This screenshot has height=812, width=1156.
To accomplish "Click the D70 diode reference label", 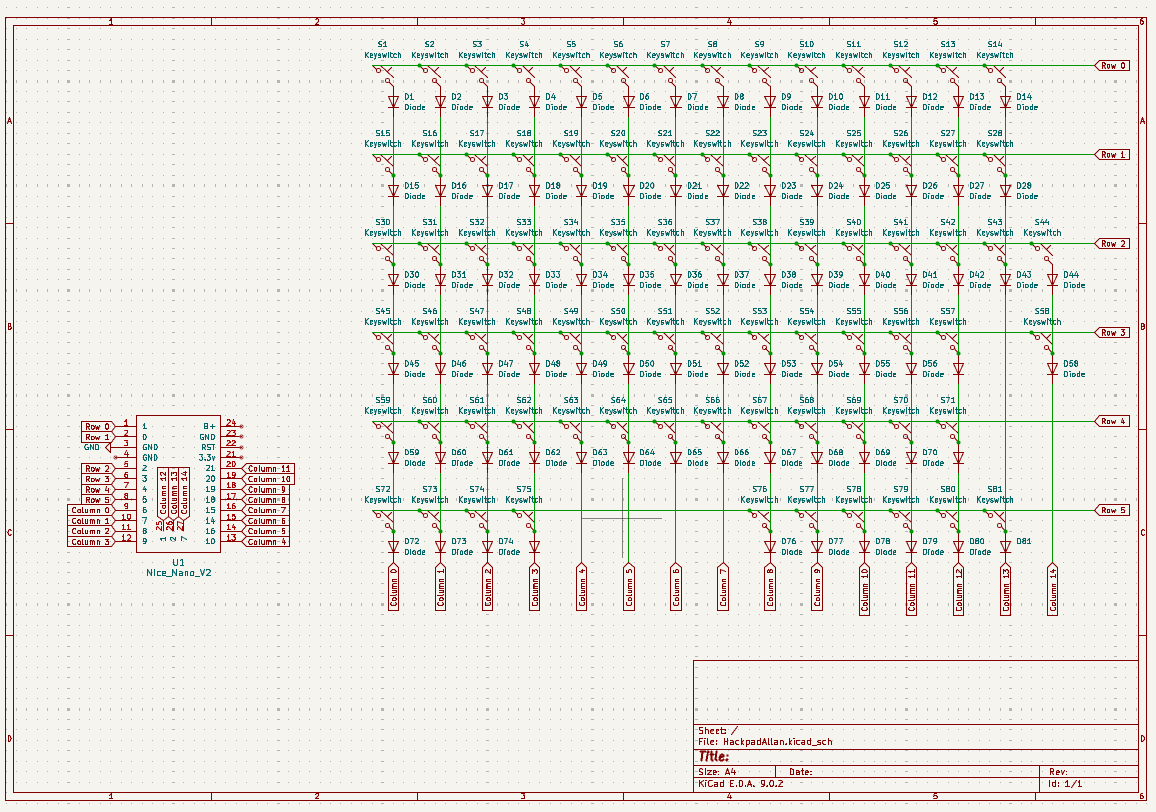I will (x=930, y=453).
